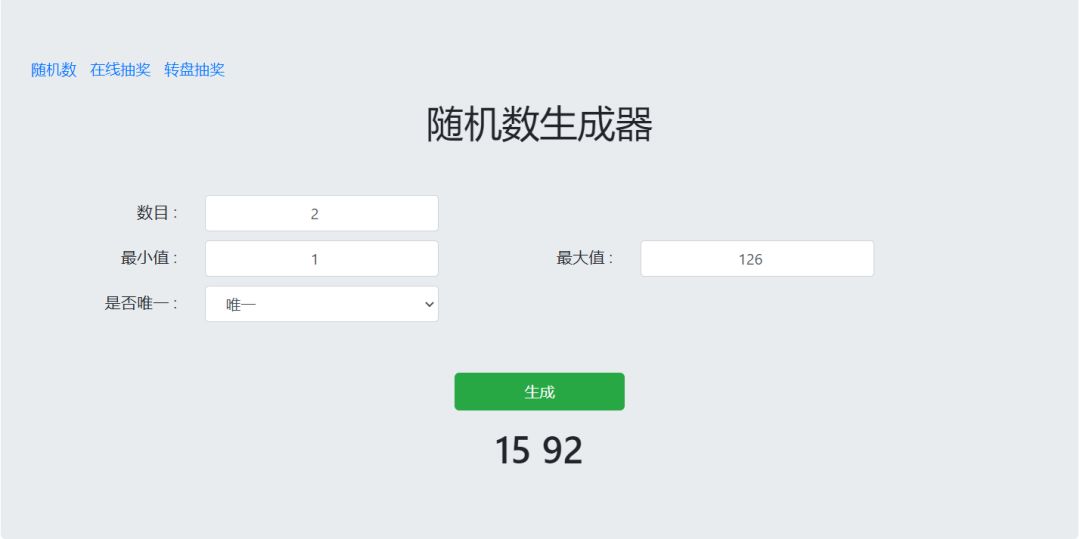Click the 是否唯一 label text
This screenshot has height=539, width=1080.
pos(141,303)
